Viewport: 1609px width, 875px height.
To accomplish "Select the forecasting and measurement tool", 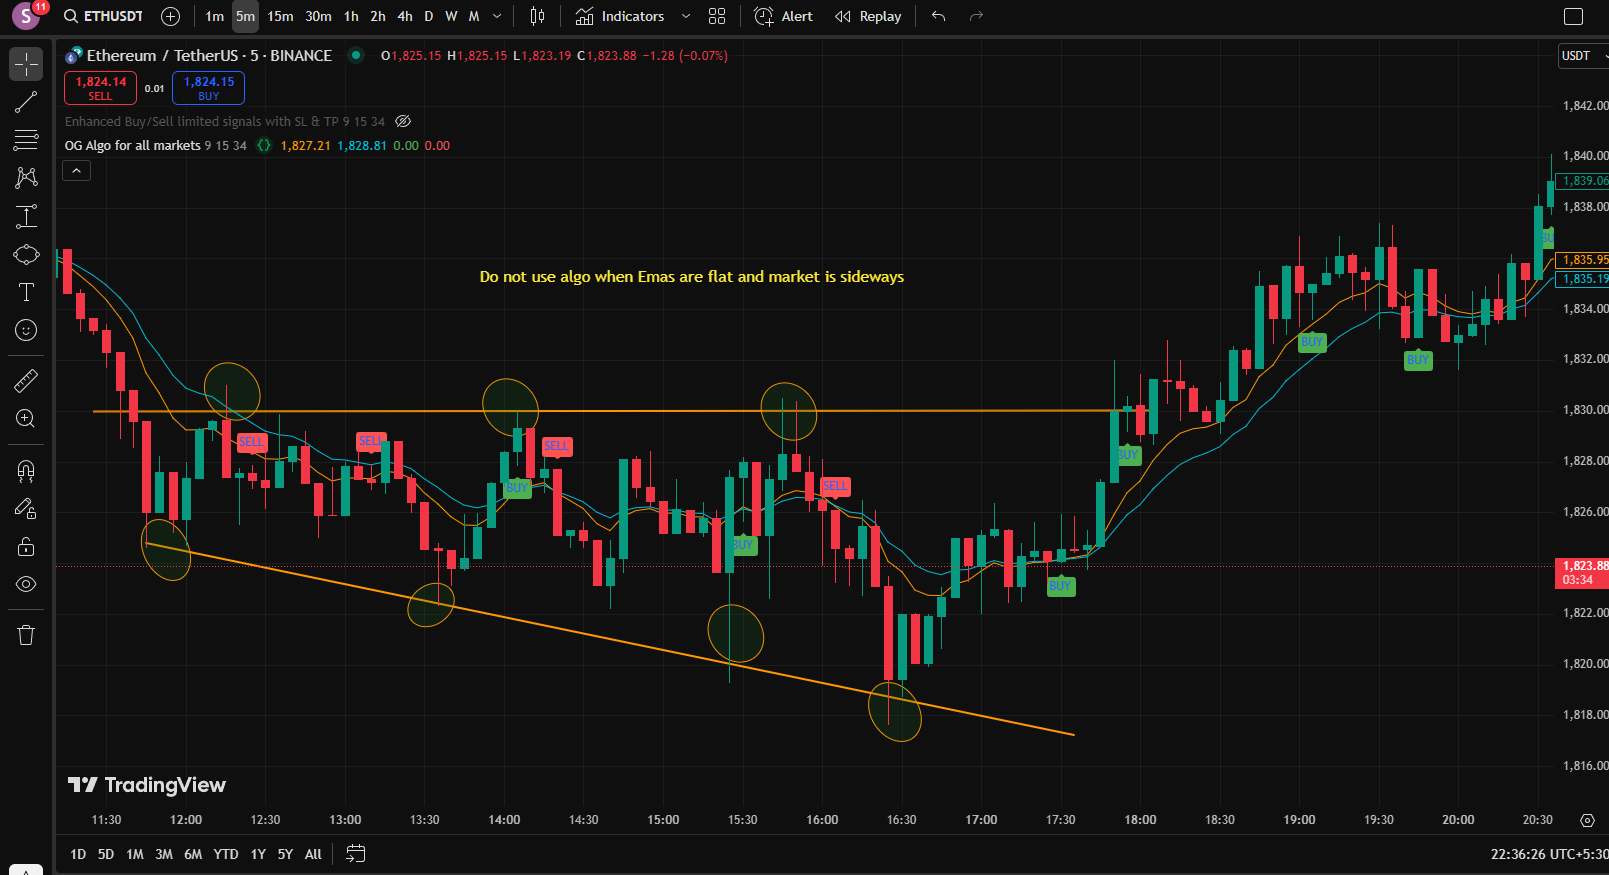I will (26, 216).
